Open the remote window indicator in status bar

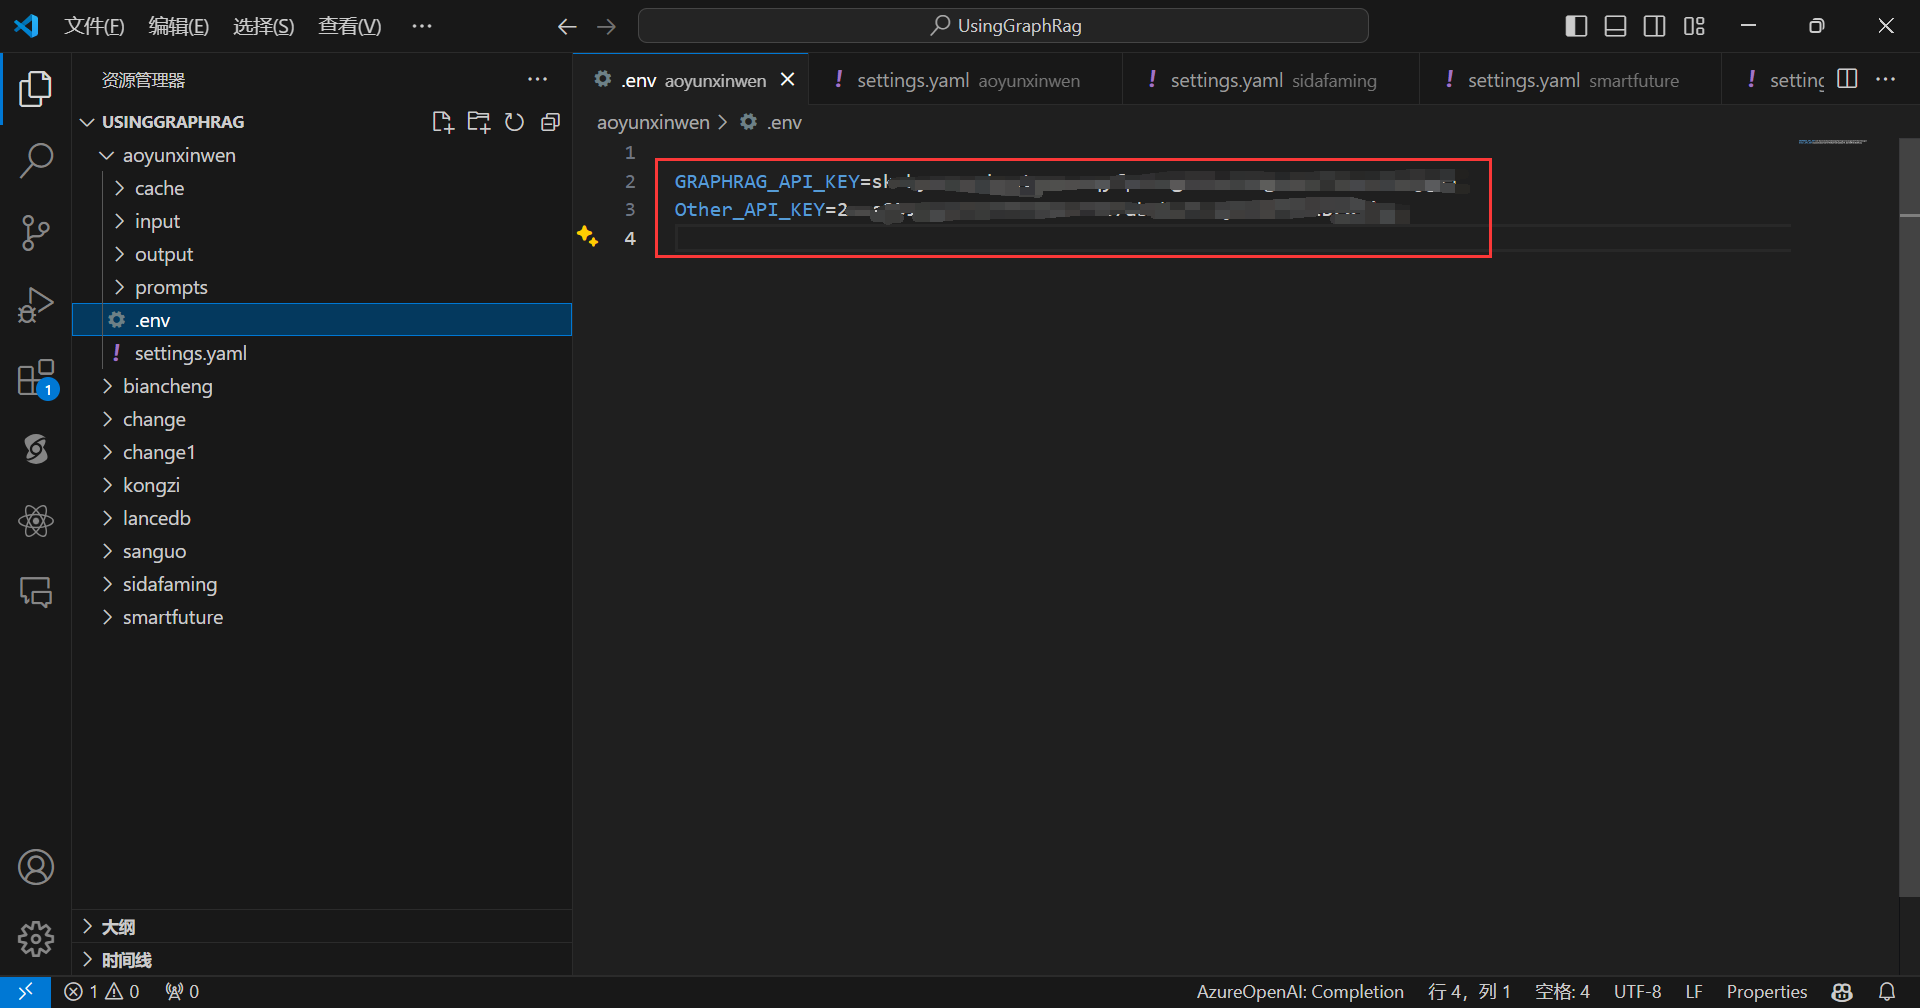(x=25, y=991)
